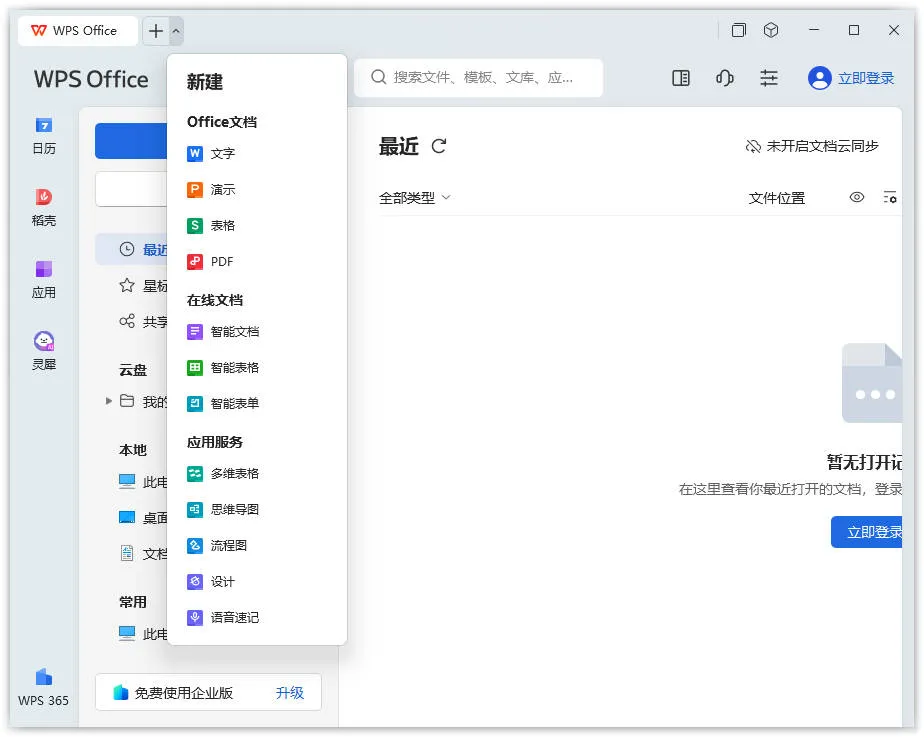
Task: Enable document cloud sync via 未开启文档云同步
Action: click(x=811, y=146)
